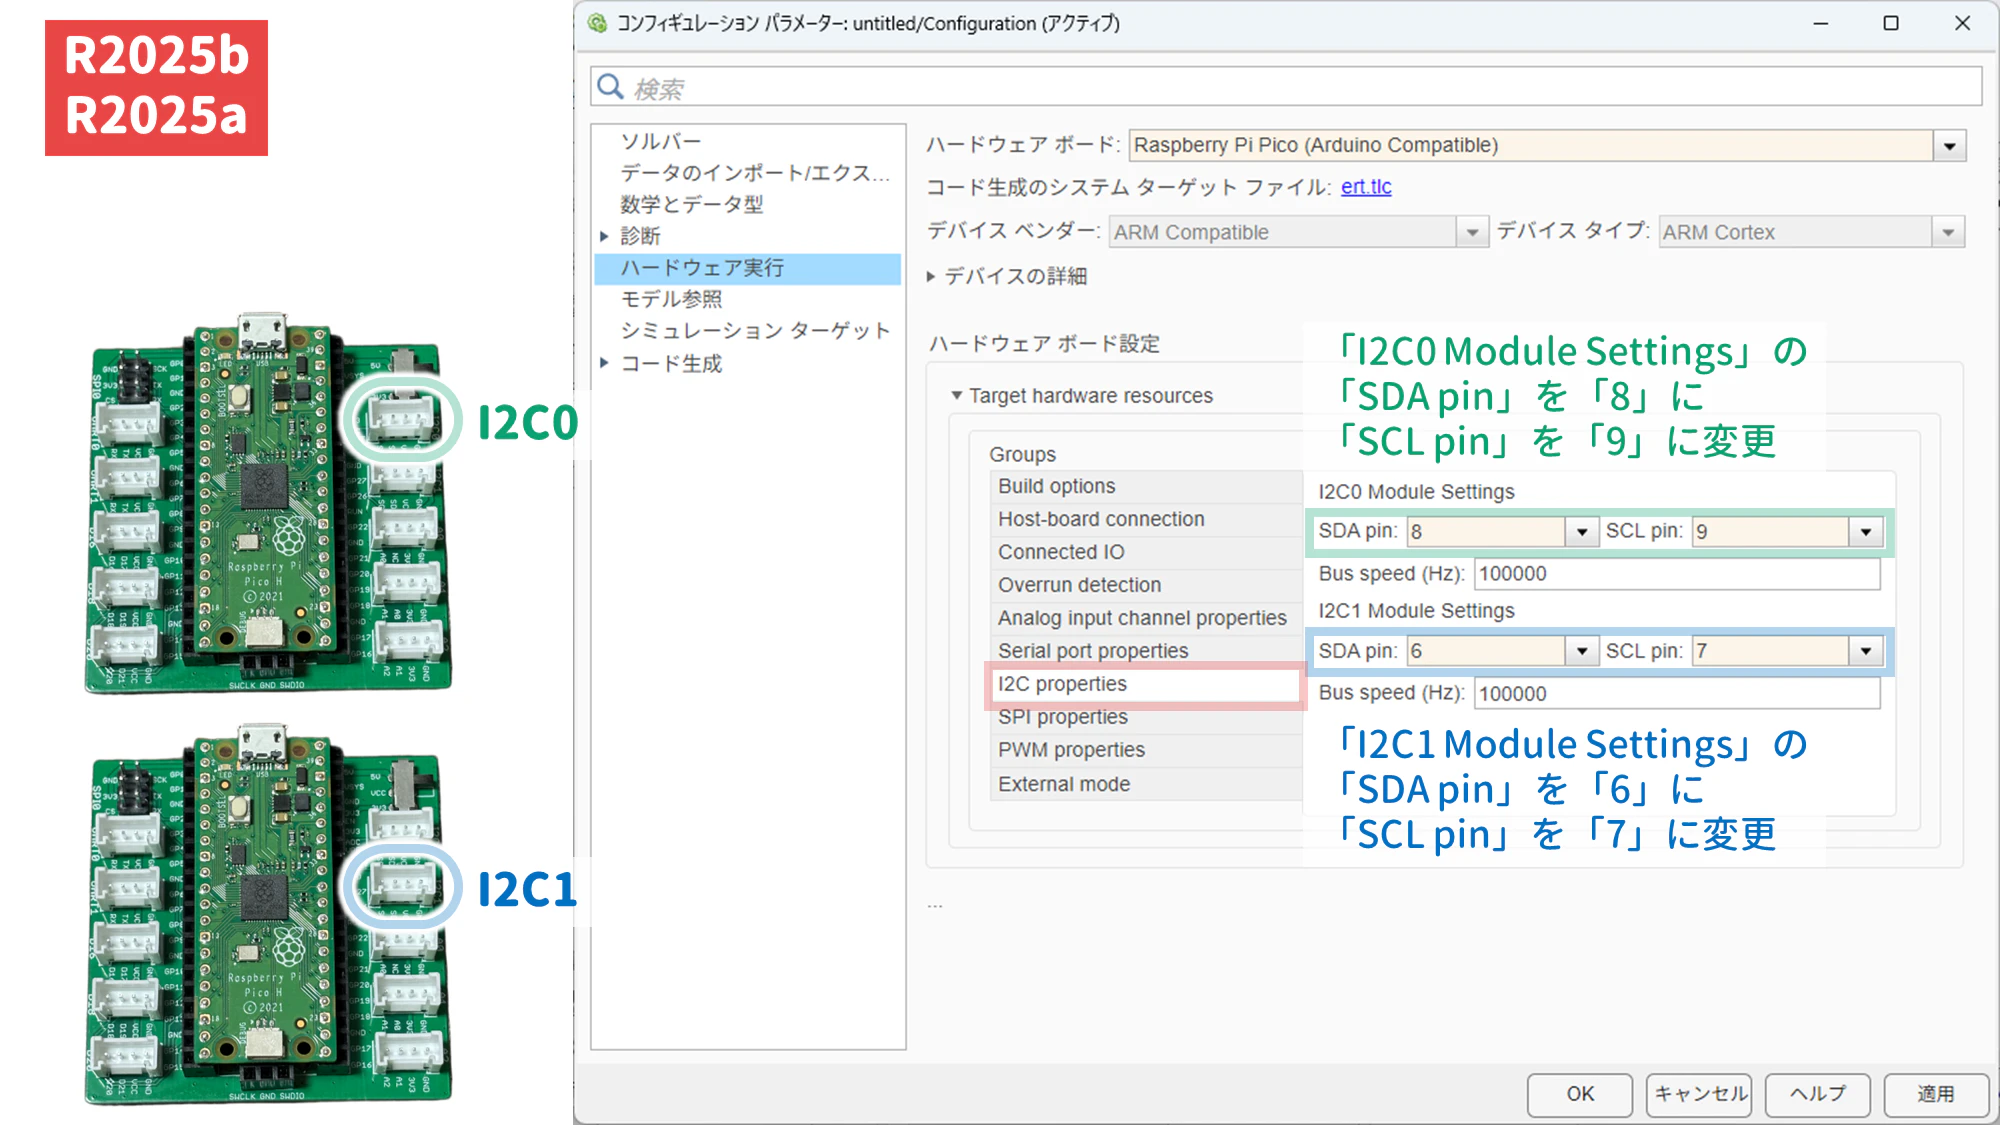
Task: Click I2C1 Bus speed input field
Action: [1677, 693]
